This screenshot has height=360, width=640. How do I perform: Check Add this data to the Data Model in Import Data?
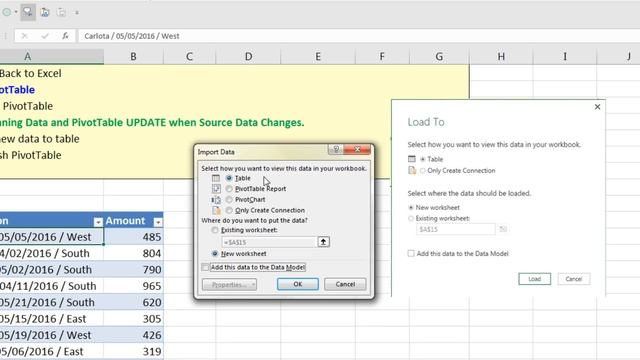coord(205,267)
